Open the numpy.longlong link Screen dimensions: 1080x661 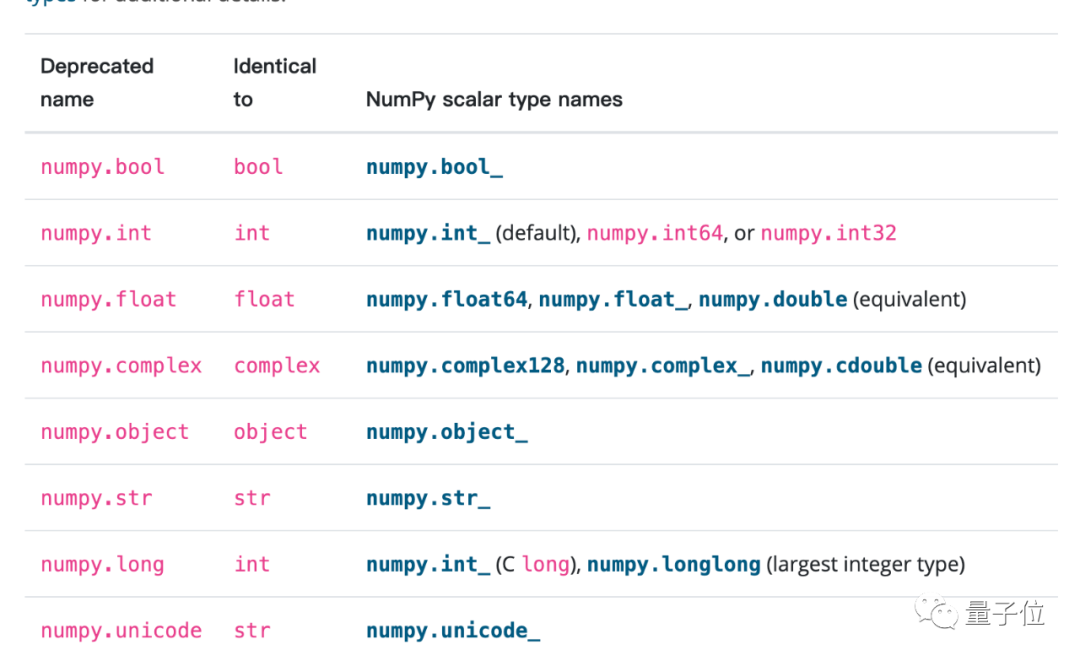click(x=673, y=564)
